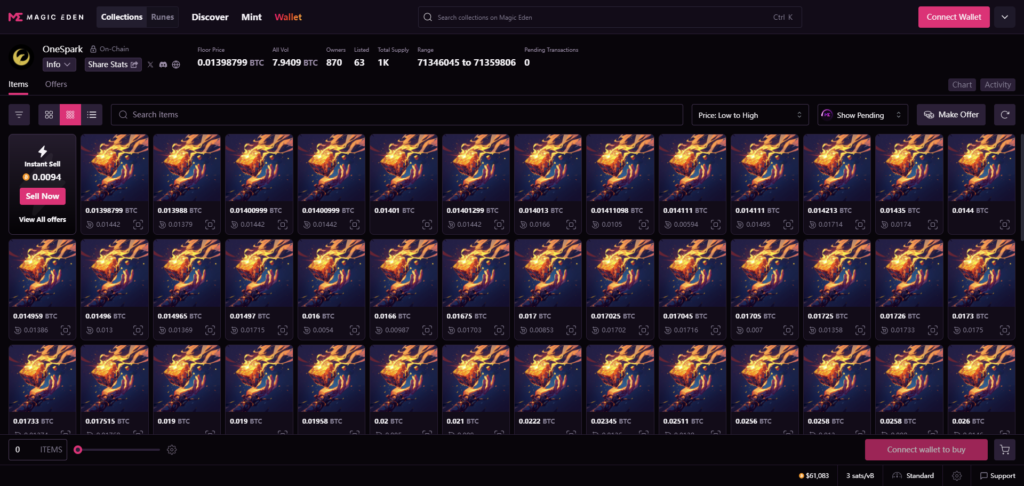Open the Mint menu
Image resolution: width=1024 pixels, height=486 pixels.
(x=251, y=17)
